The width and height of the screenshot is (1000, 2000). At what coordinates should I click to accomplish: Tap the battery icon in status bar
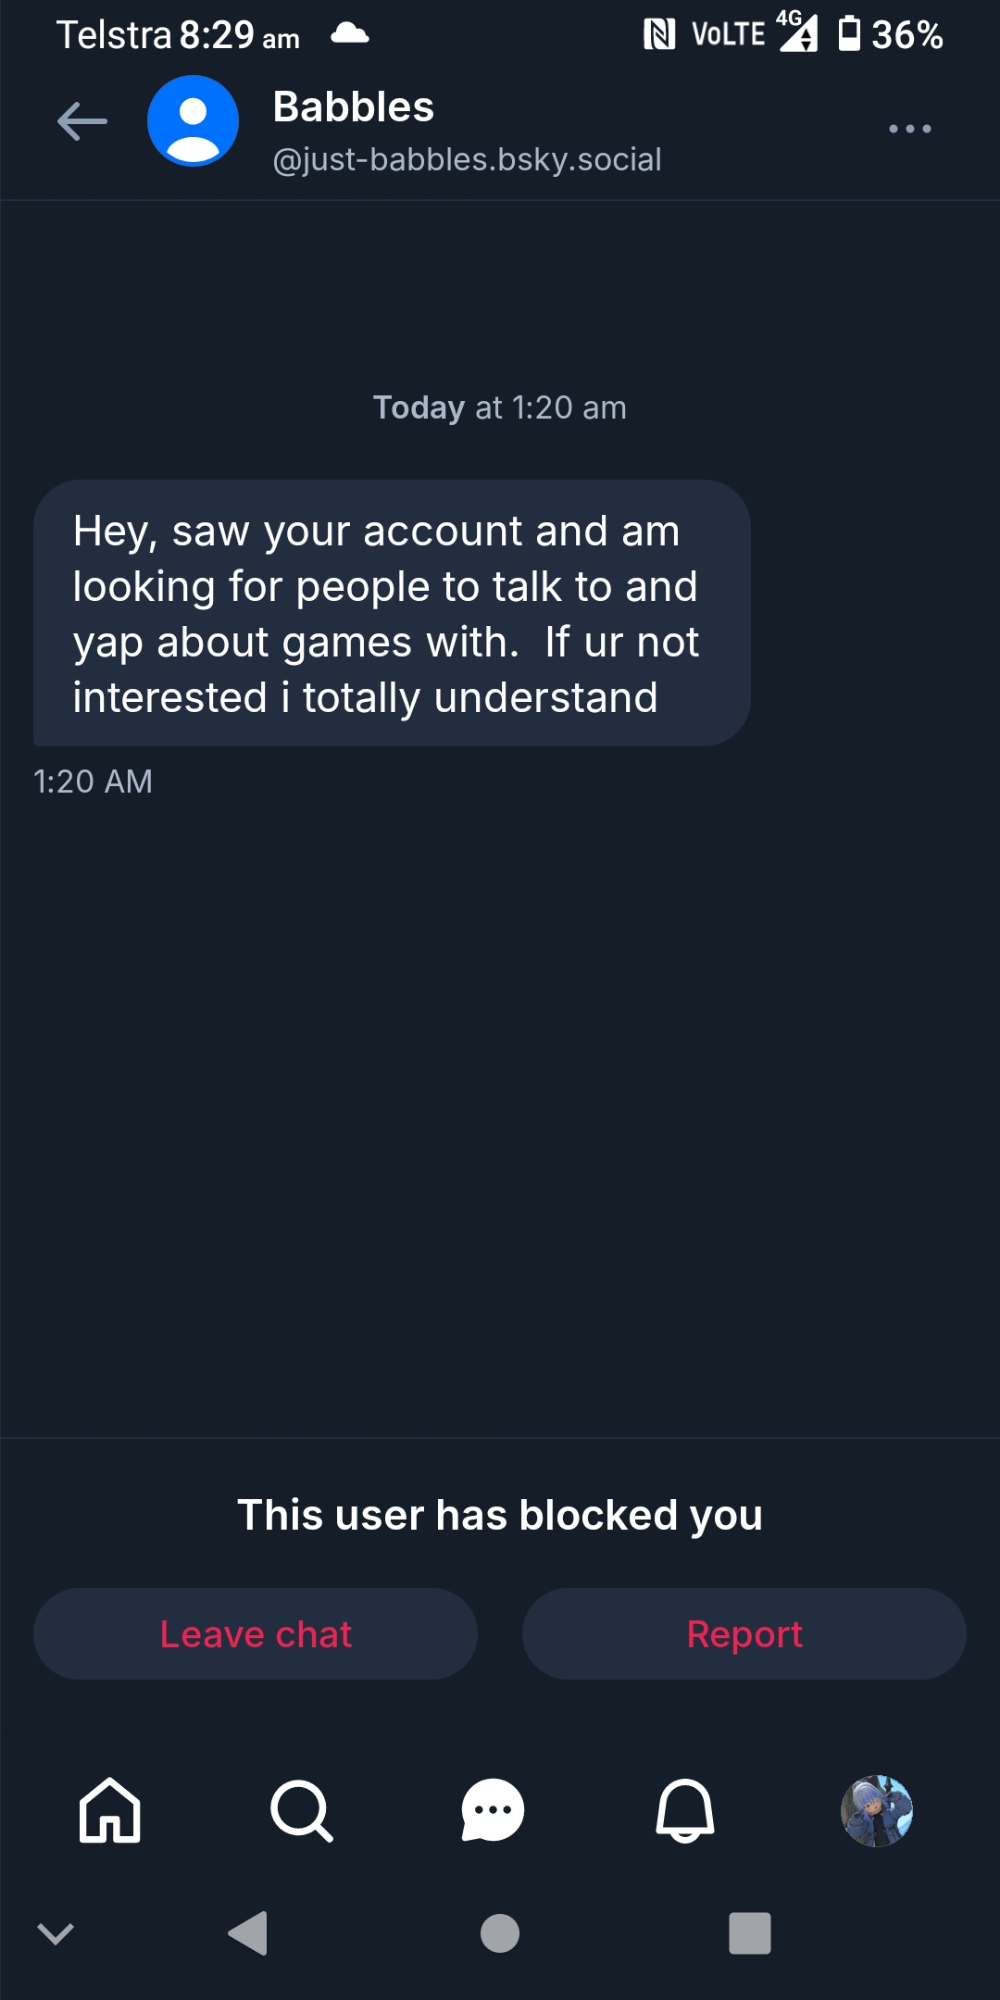(849, 34)
